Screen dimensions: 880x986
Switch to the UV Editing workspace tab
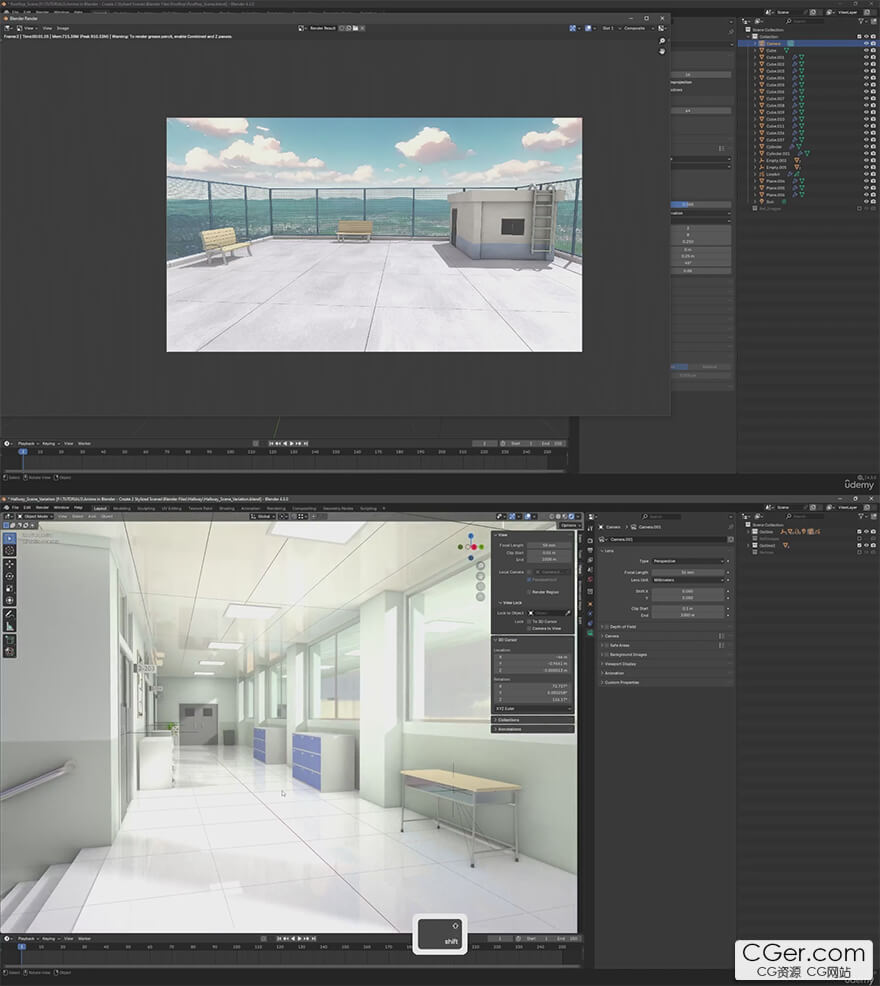pos(171,508)
